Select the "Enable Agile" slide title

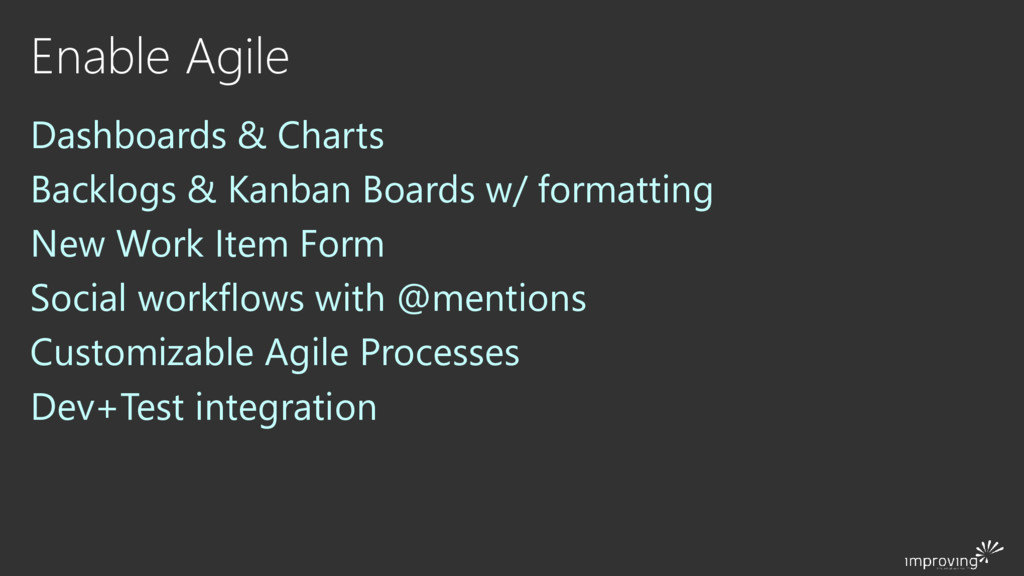160,58
